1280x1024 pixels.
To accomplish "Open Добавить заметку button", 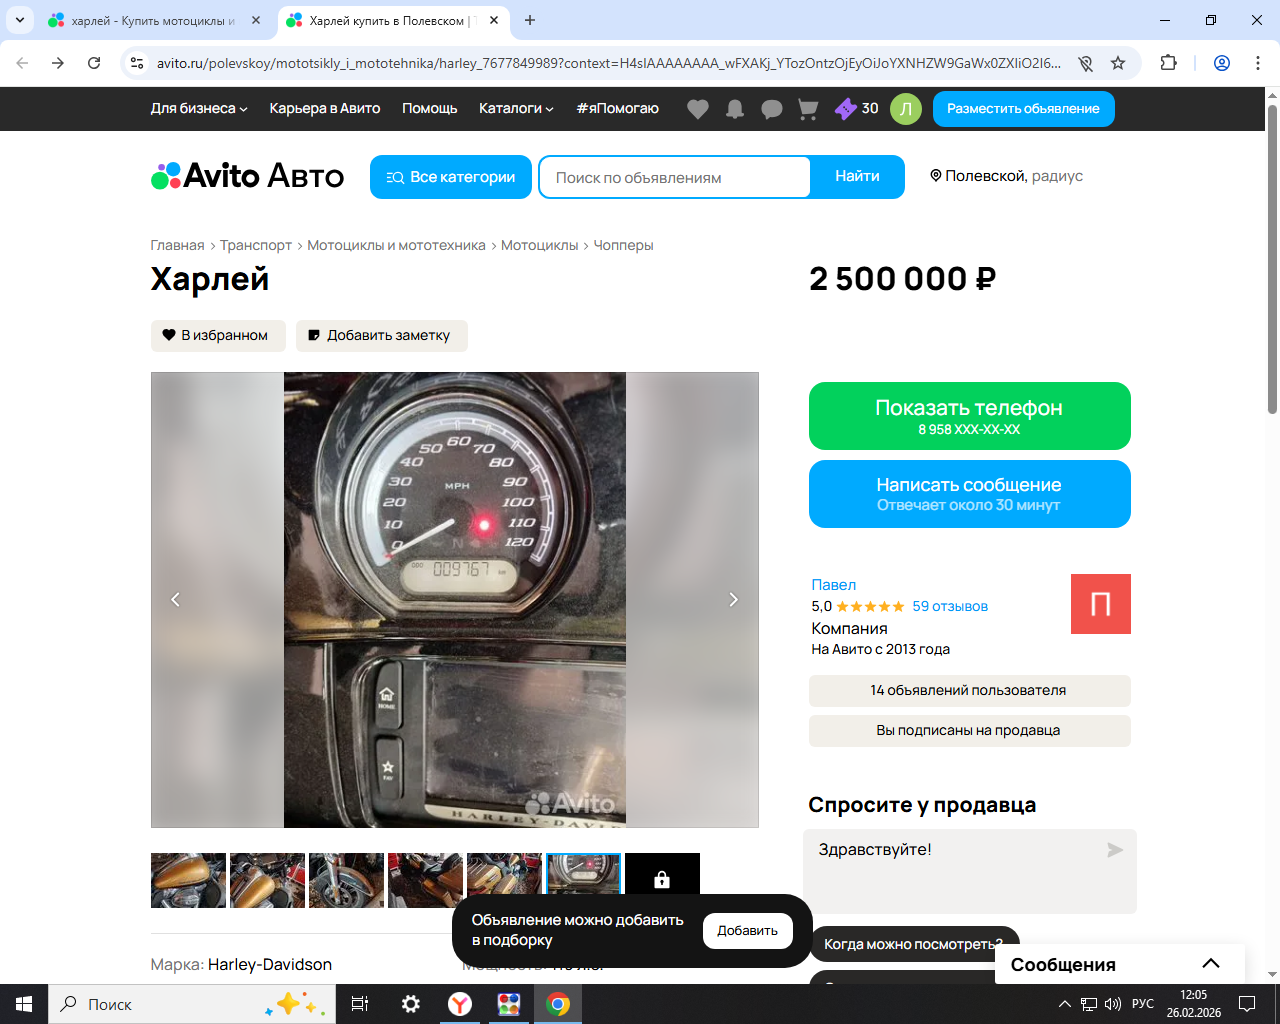I will pos(382,336).
